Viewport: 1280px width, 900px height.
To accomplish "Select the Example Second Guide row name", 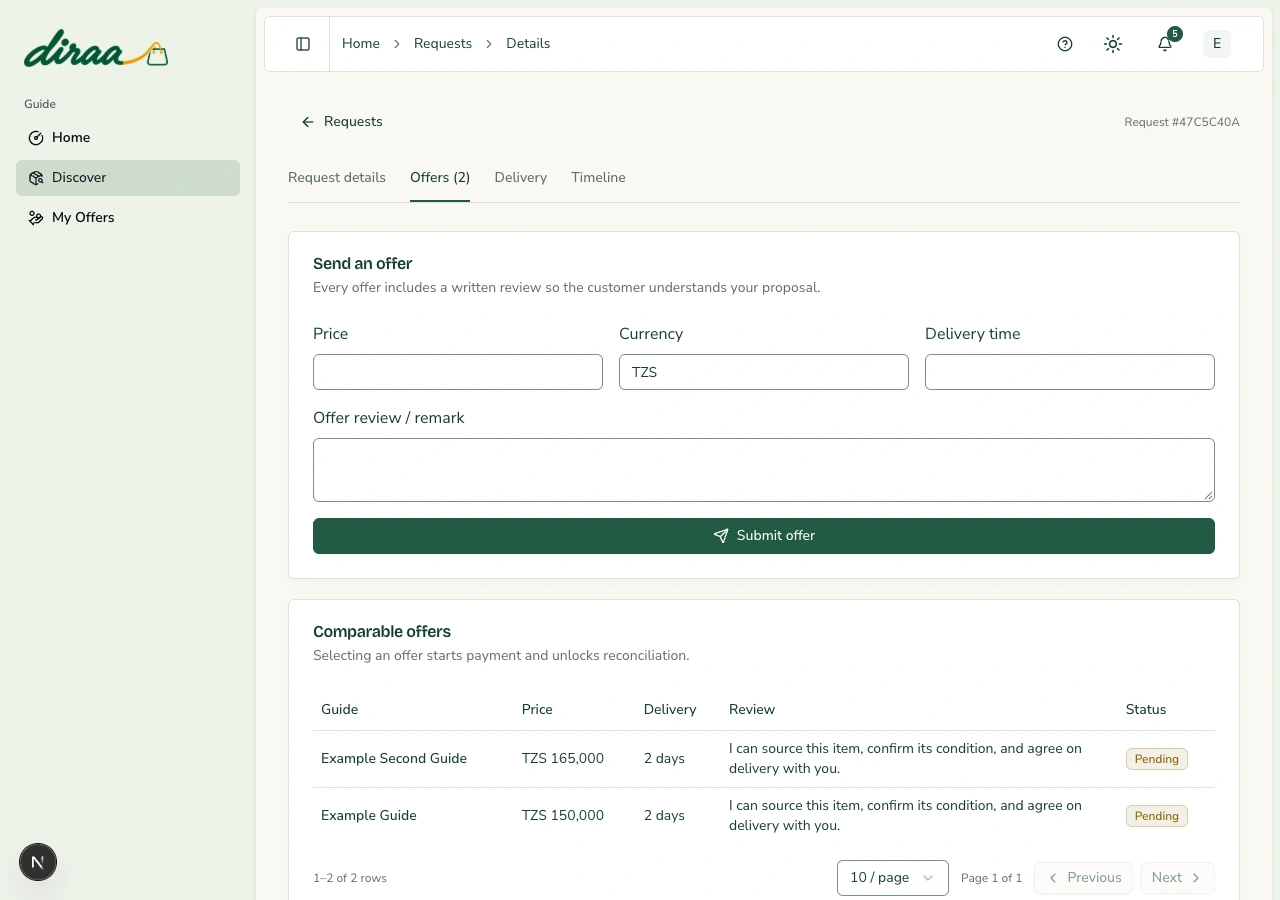I will click(394, 759).
